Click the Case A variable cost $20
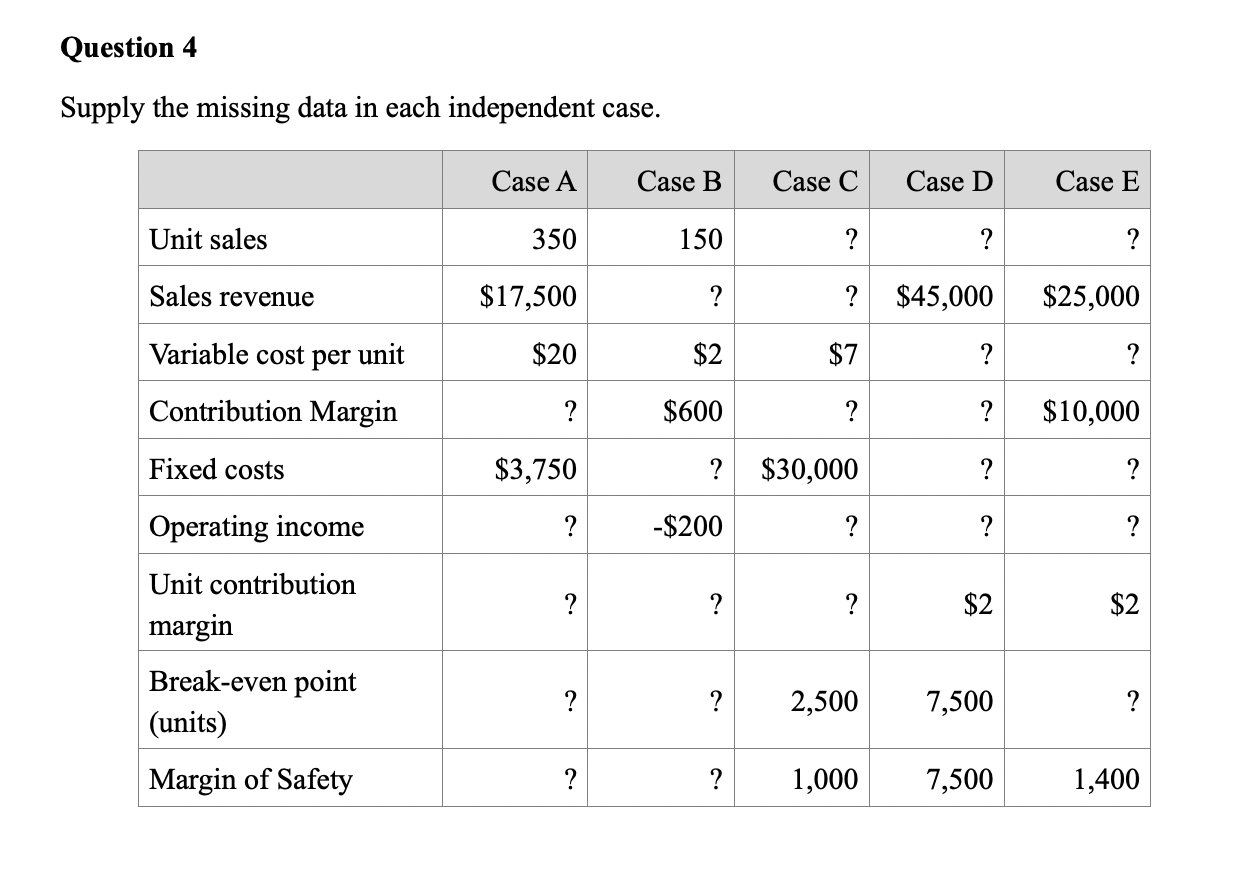The image size is (1248, 872). 554,354
